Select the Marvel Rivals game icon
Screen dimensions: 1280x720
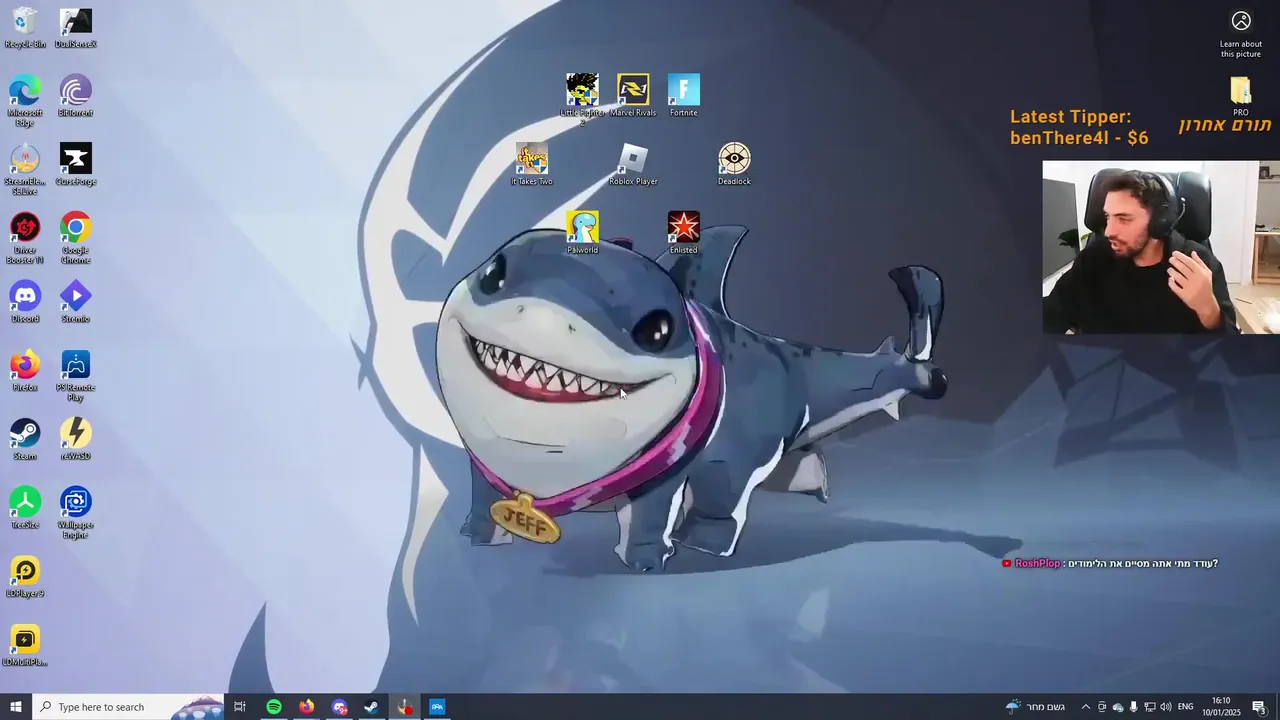pyautogui.click(x=633, y=96)
